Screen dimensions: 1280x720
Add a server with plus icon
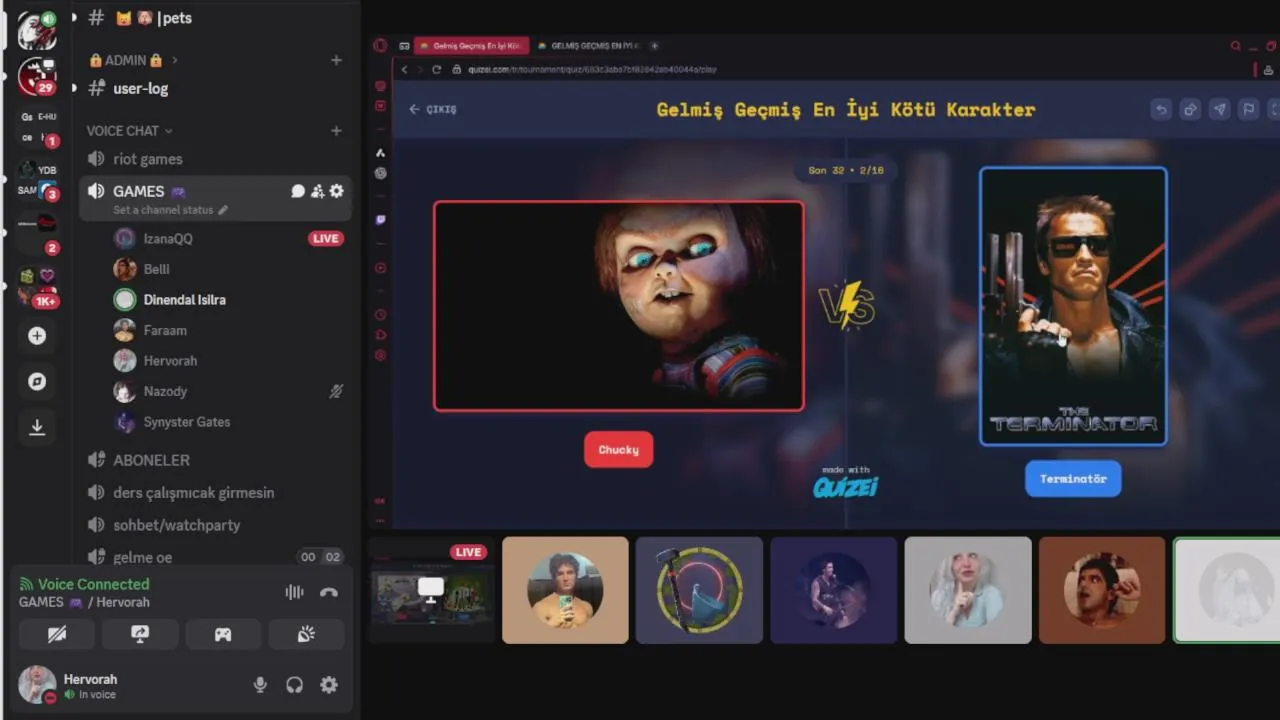pyautogui.click(x=37, y=336)
